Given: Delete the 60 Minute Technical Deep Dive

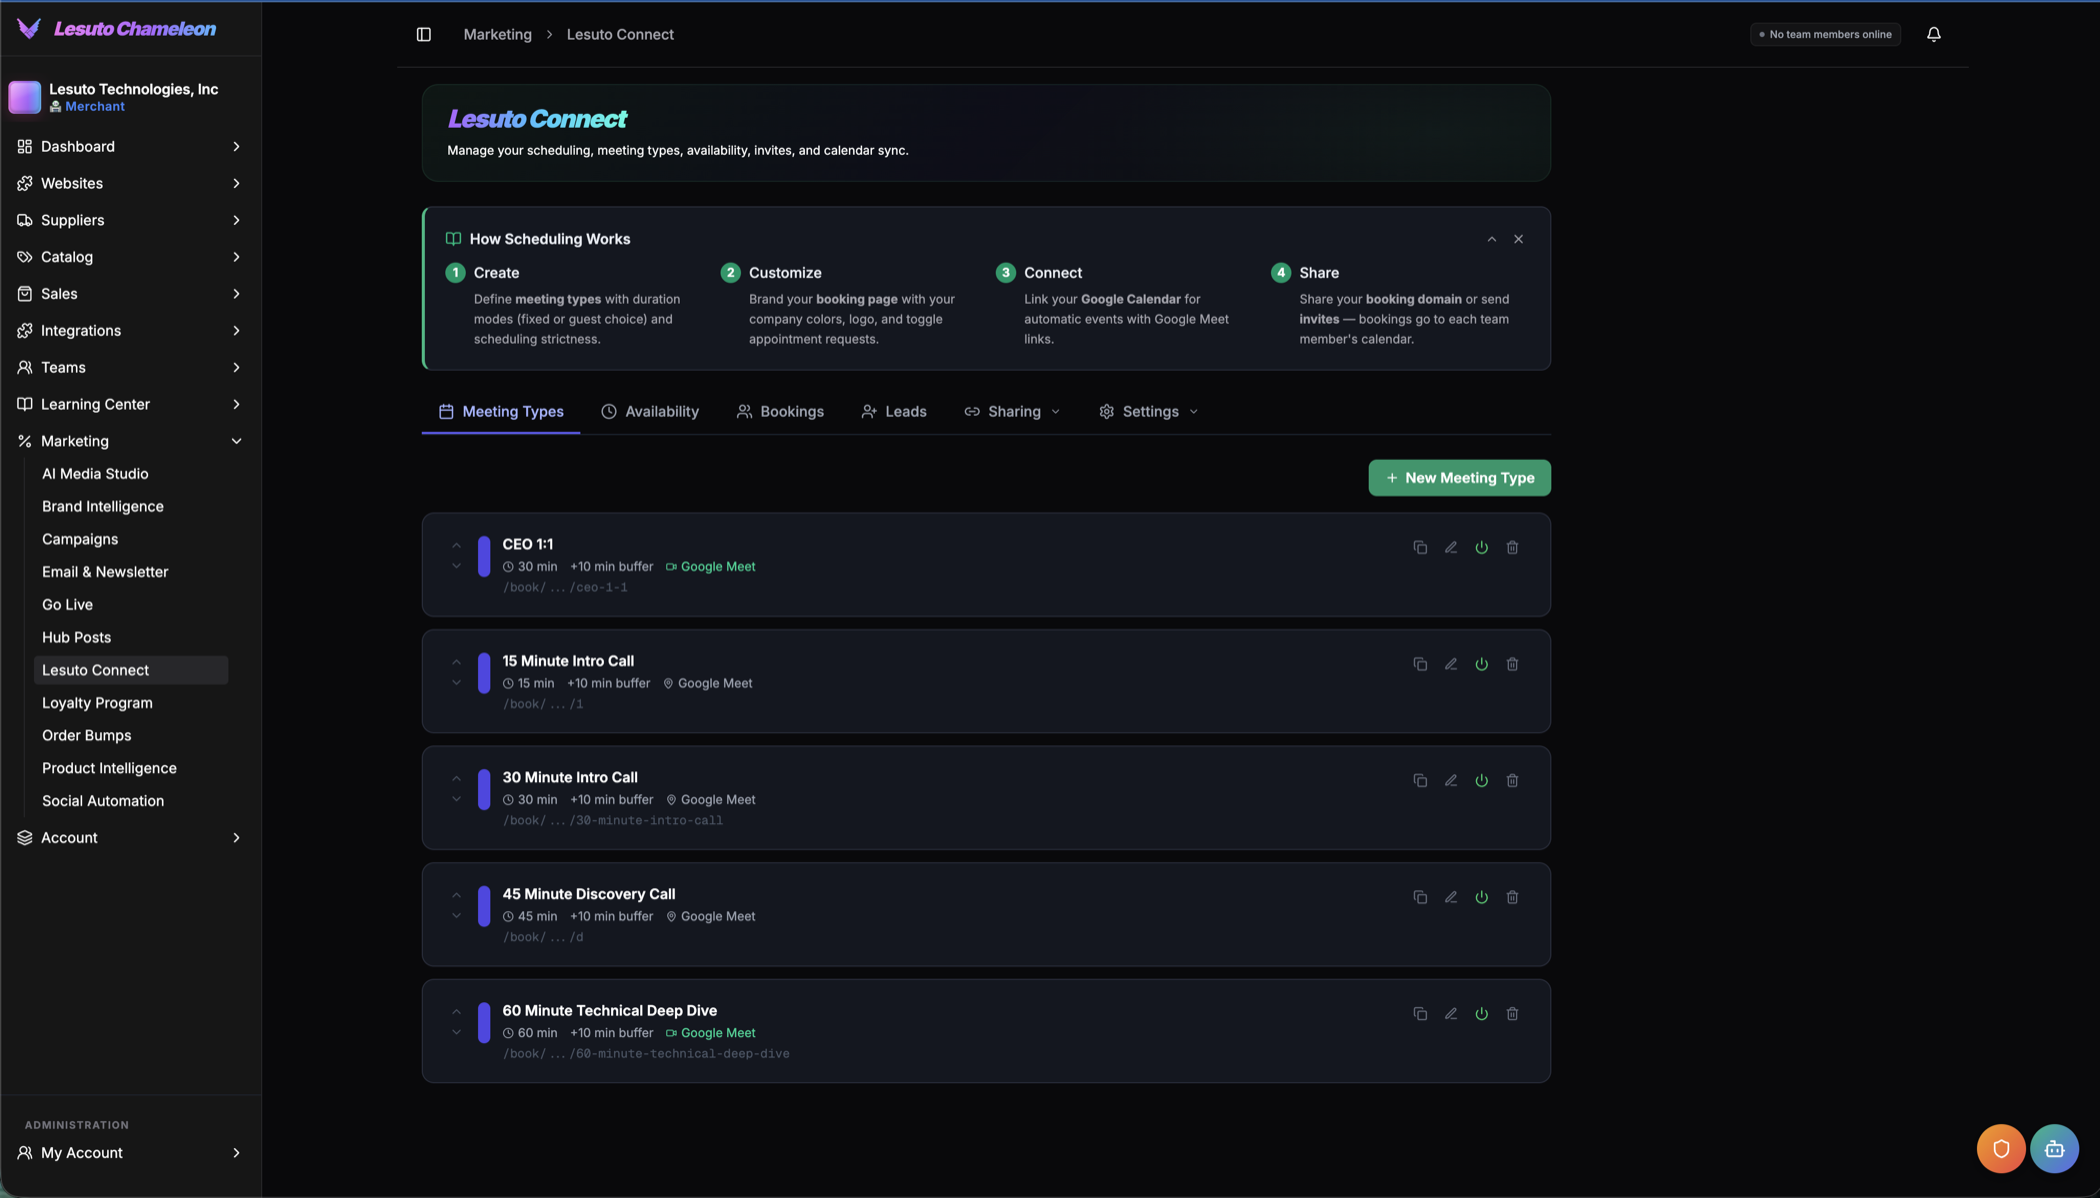Looking at the screenshot, I should pos(1513,1013).
